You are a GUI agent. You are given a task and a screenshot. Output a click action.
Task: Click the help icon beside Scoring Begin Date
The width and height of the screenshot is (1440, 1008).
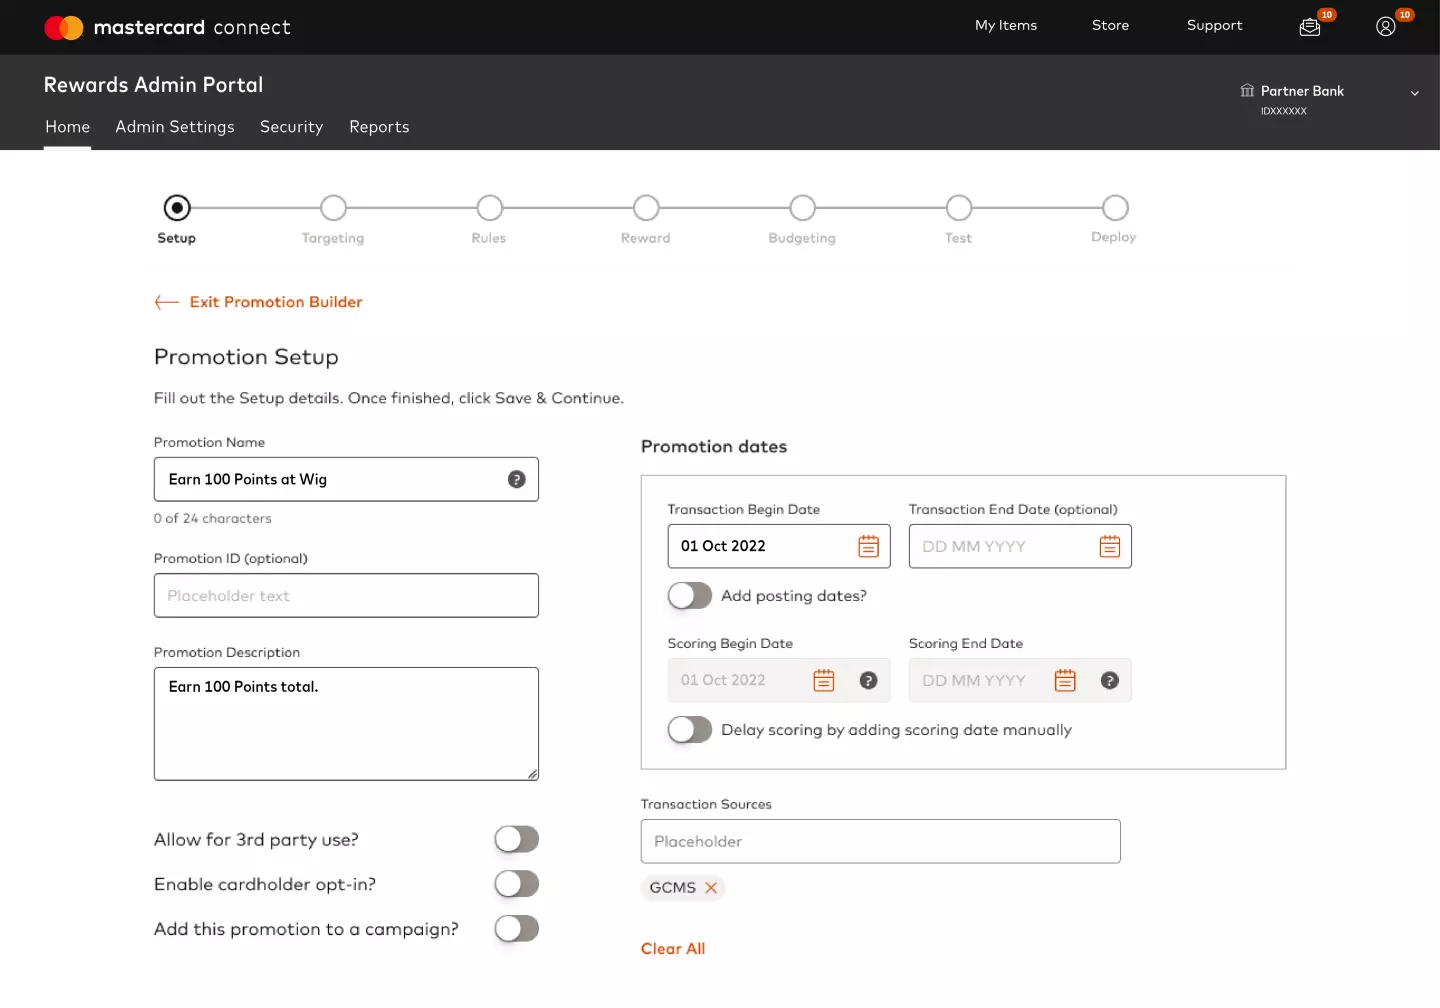(x=868, y=680)
